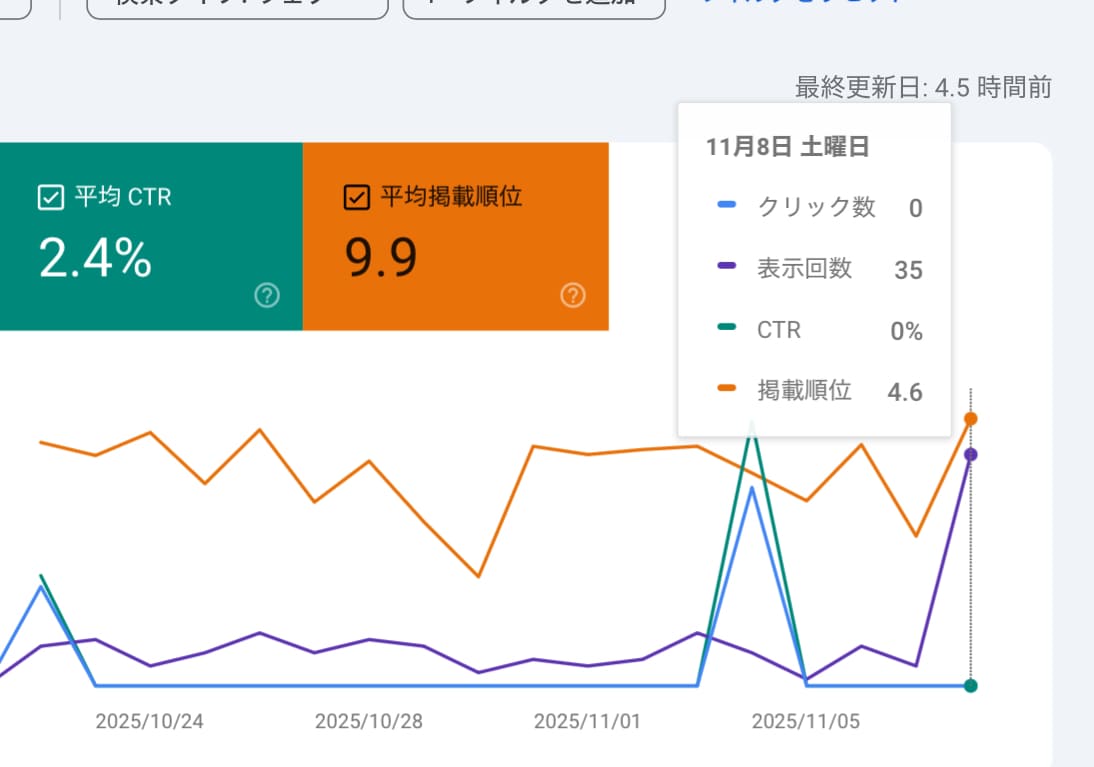Click green data point at chart baseline

click(971, 685)
